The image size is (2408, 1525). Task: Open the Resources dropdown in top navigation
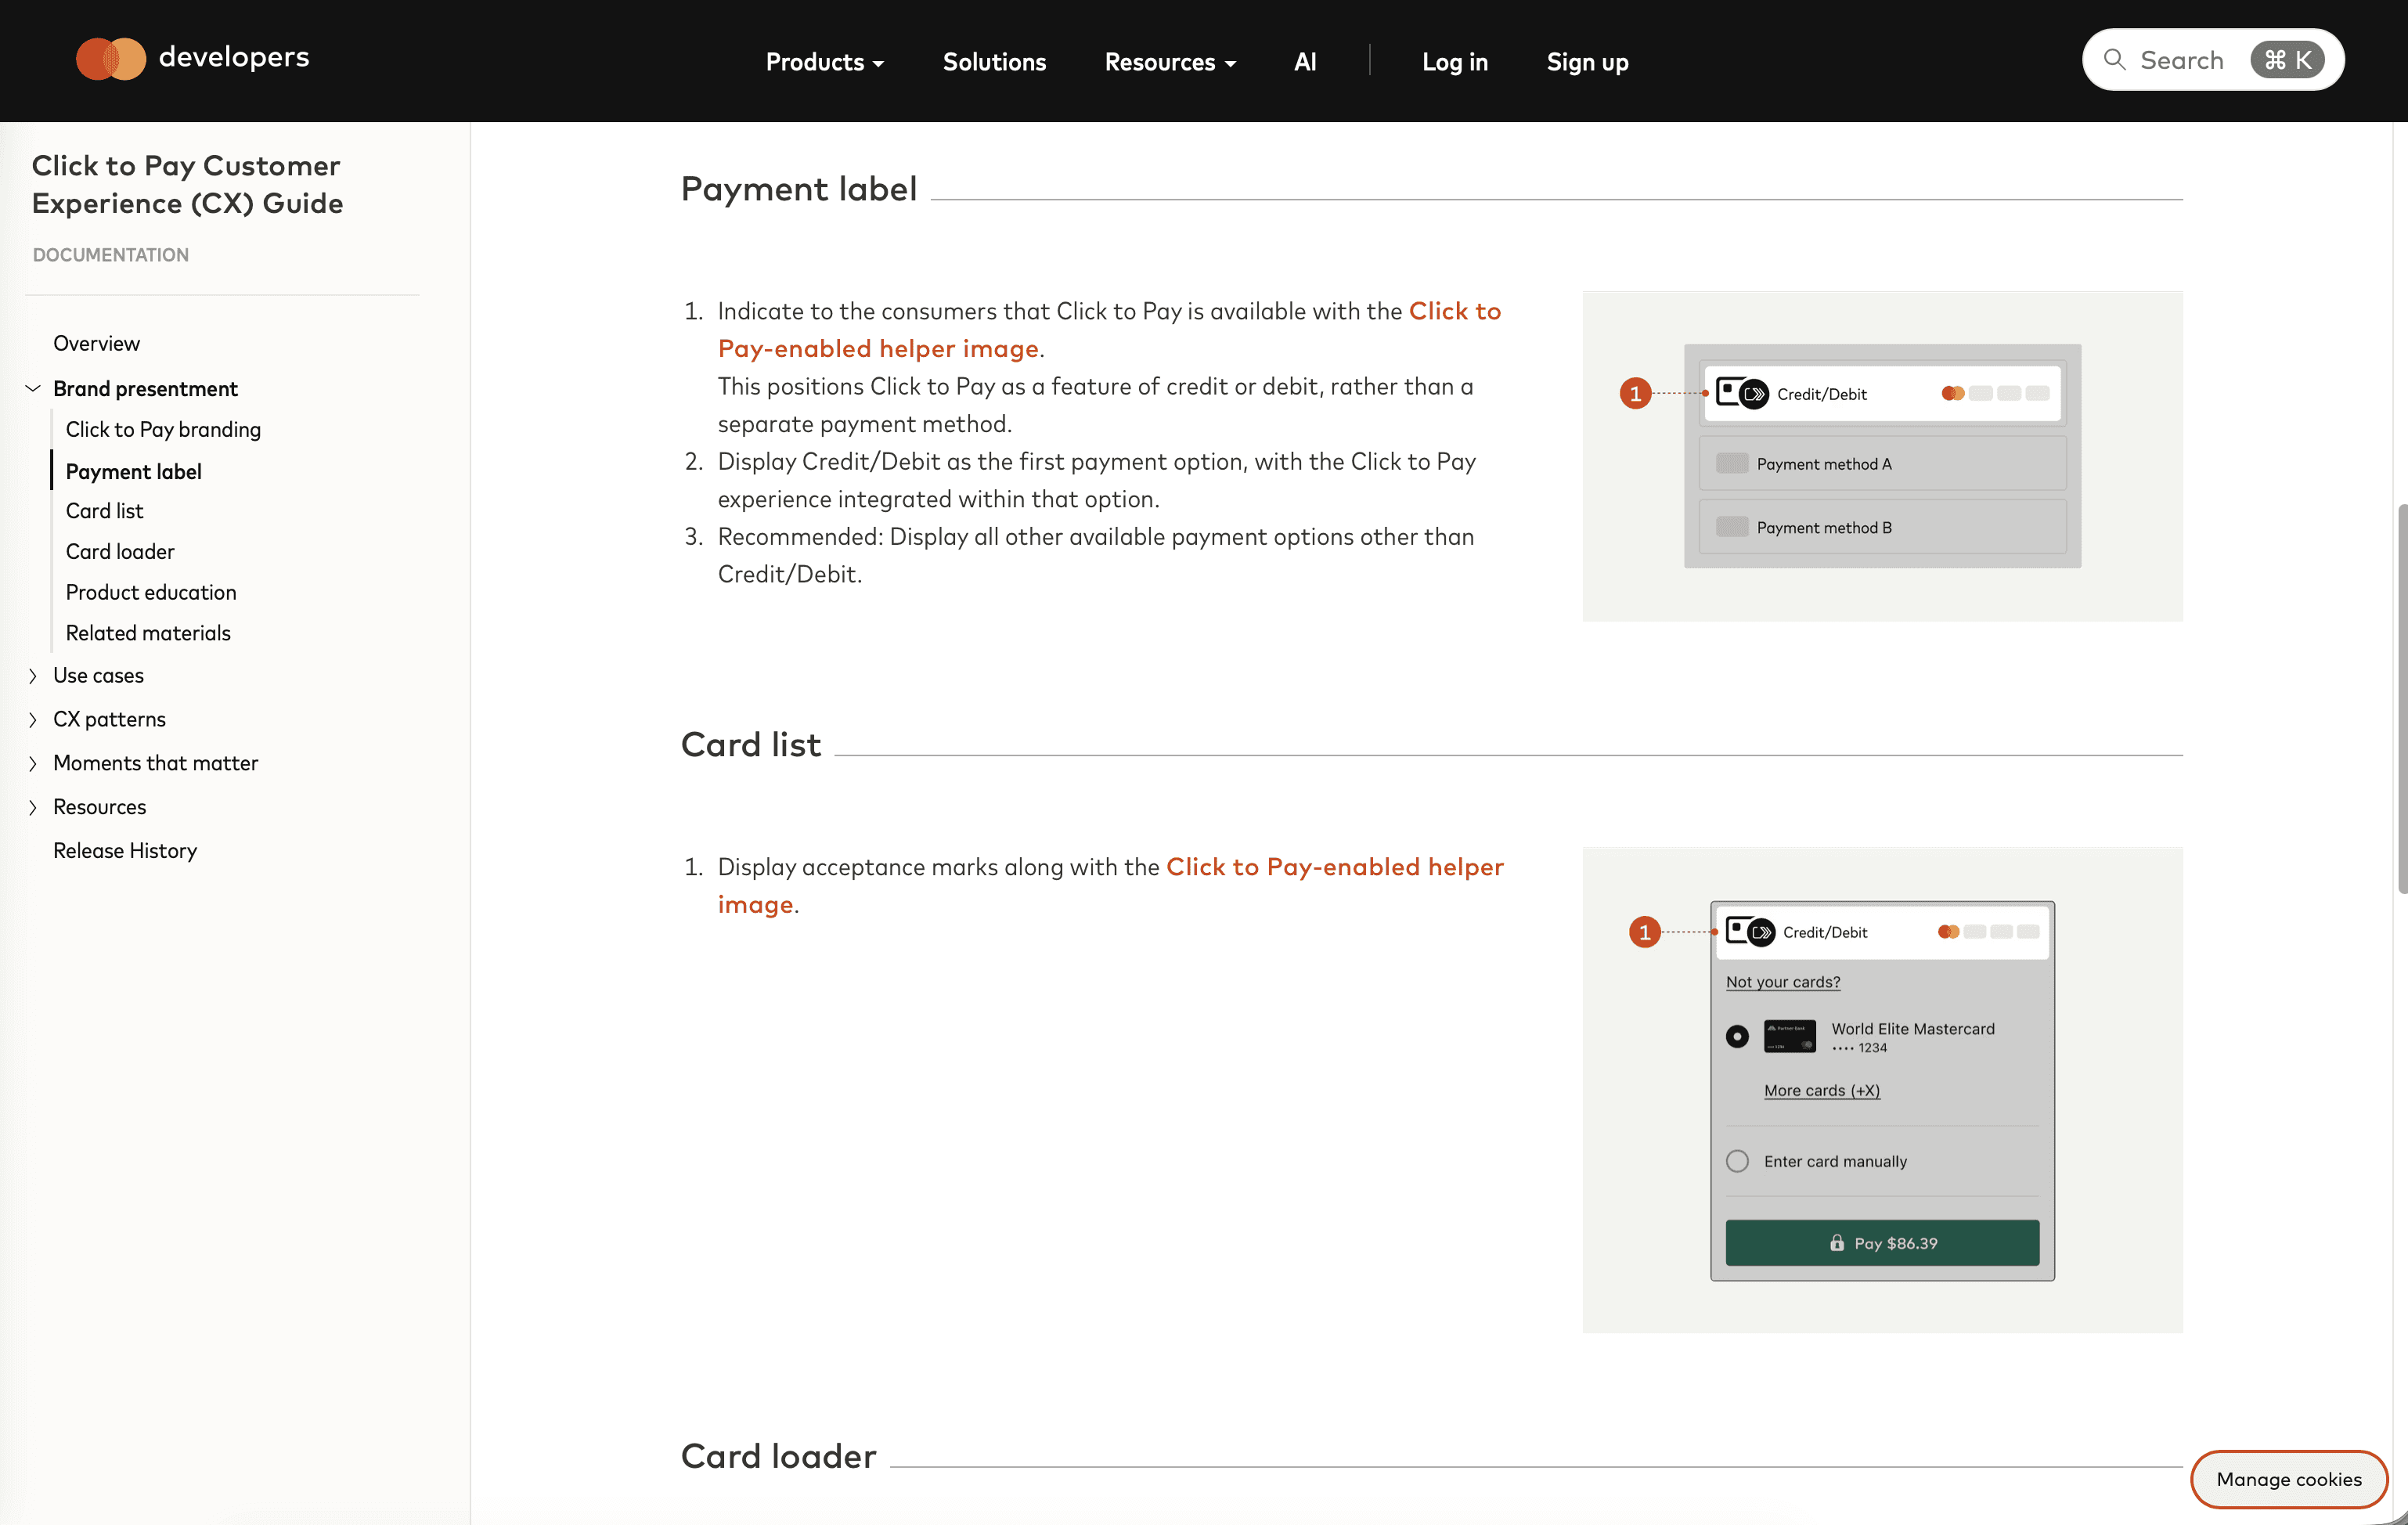(1169, 62)
